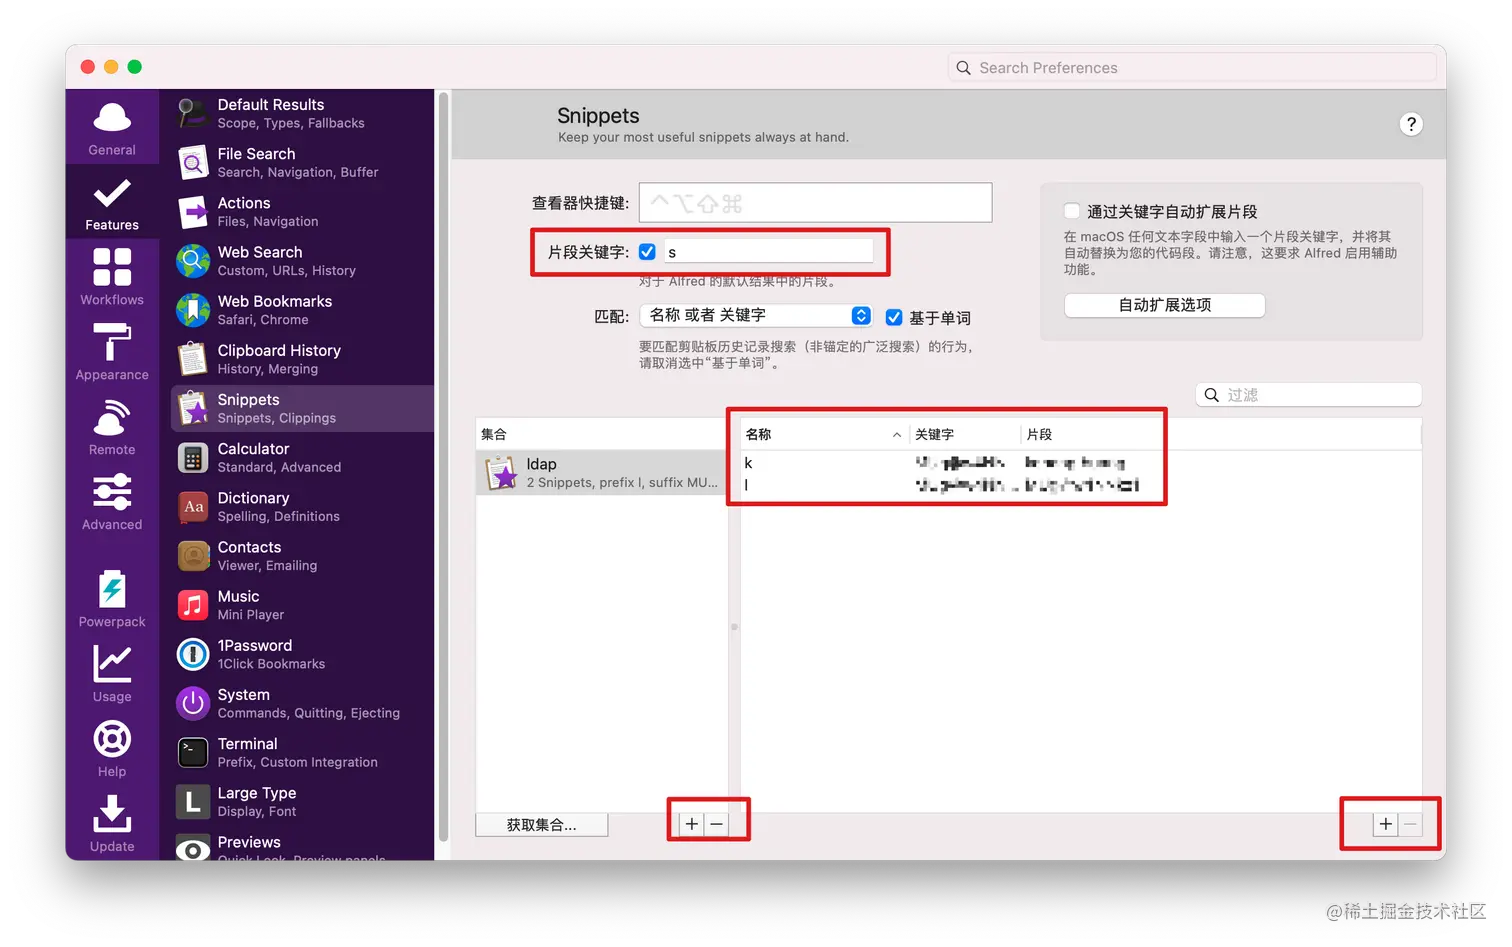Select the Clipboard History icon
Image resolution: width=1512 pixels, height=947 pixels.
click(x=193, y=359)
